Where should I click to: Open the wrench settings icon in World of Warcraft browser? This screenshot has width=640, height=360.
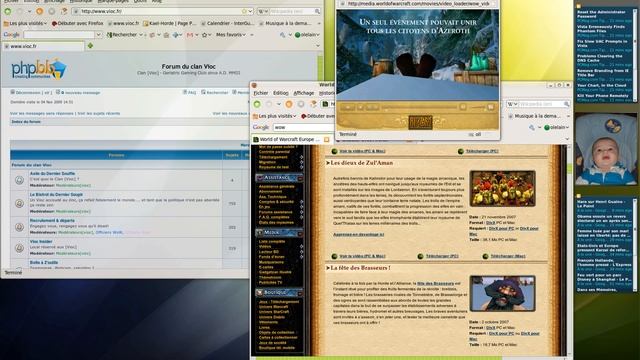[x=531, y=128]
